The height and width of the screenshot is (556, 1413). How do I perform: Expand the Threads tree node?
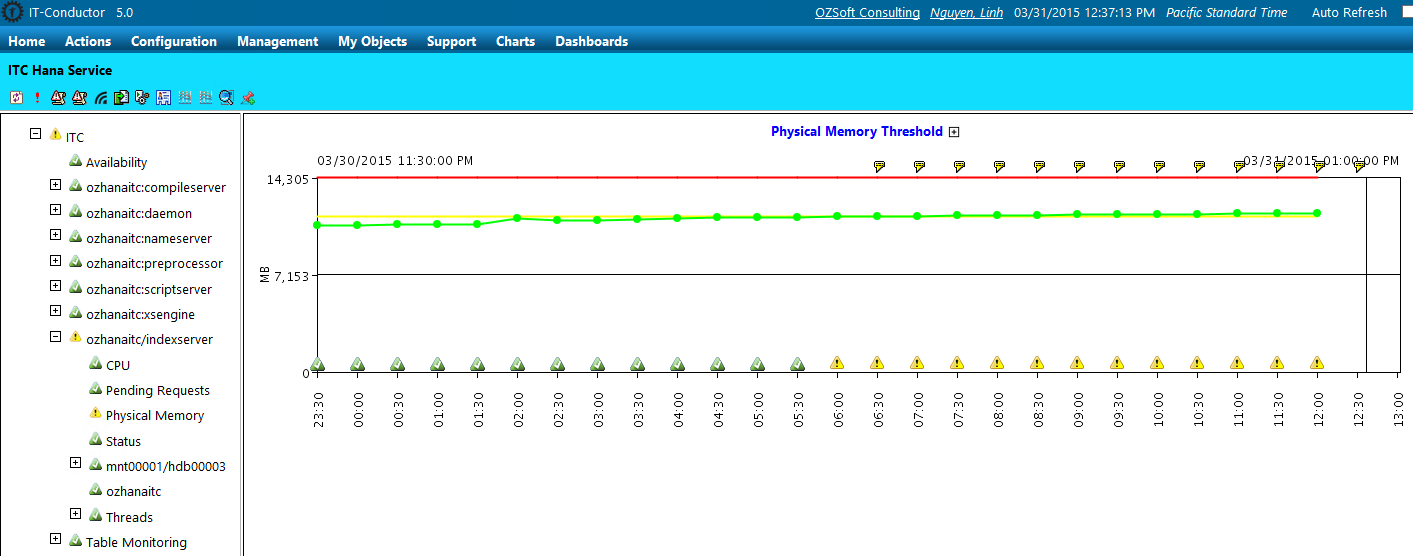[x=76, y=514]
